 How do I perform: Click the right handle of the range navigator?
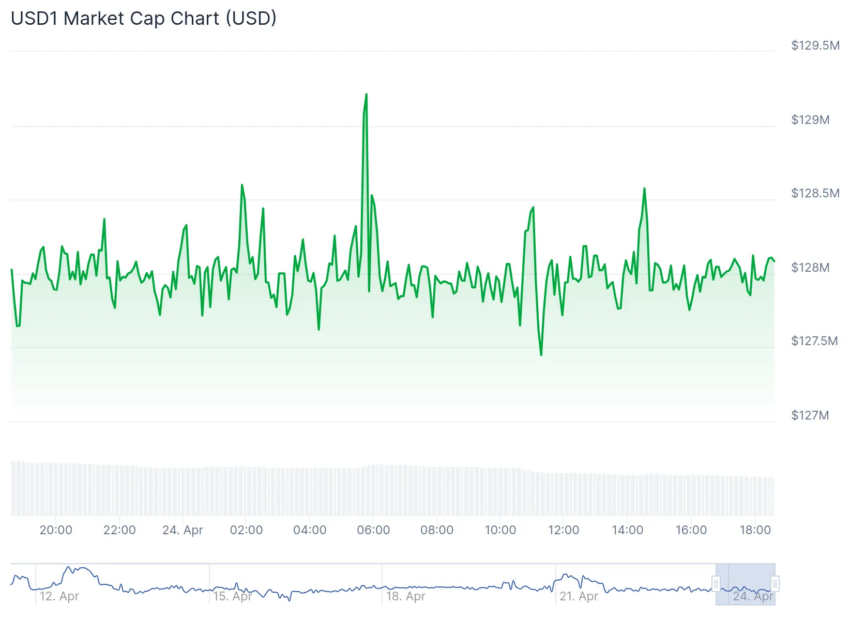point(775,583)
